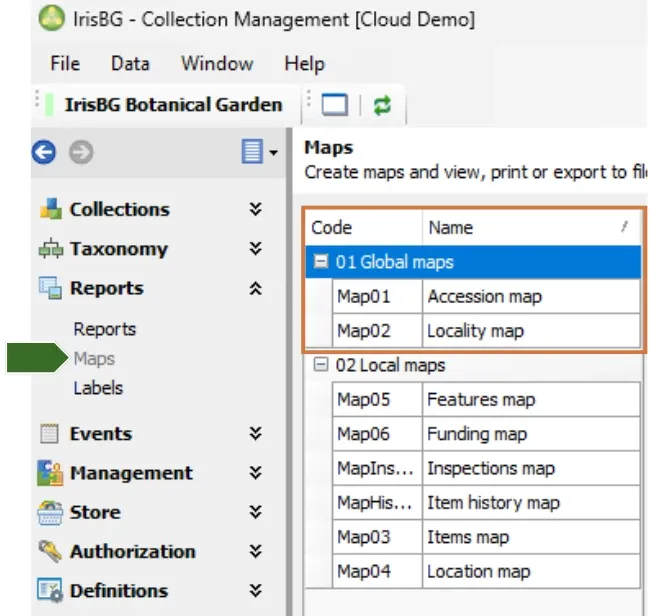Click the Authorization key icon
Screen dimensions: 650x616
pos(50,551)
